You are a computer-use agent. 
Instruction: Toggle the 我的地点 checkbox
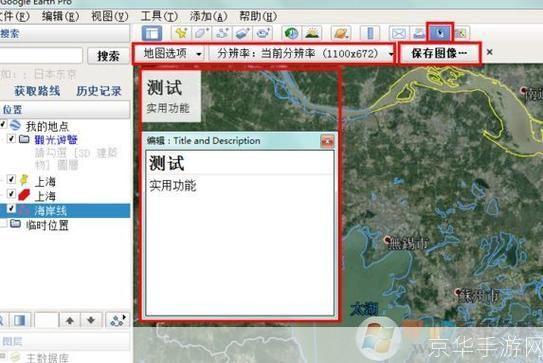tap(3, 124)
